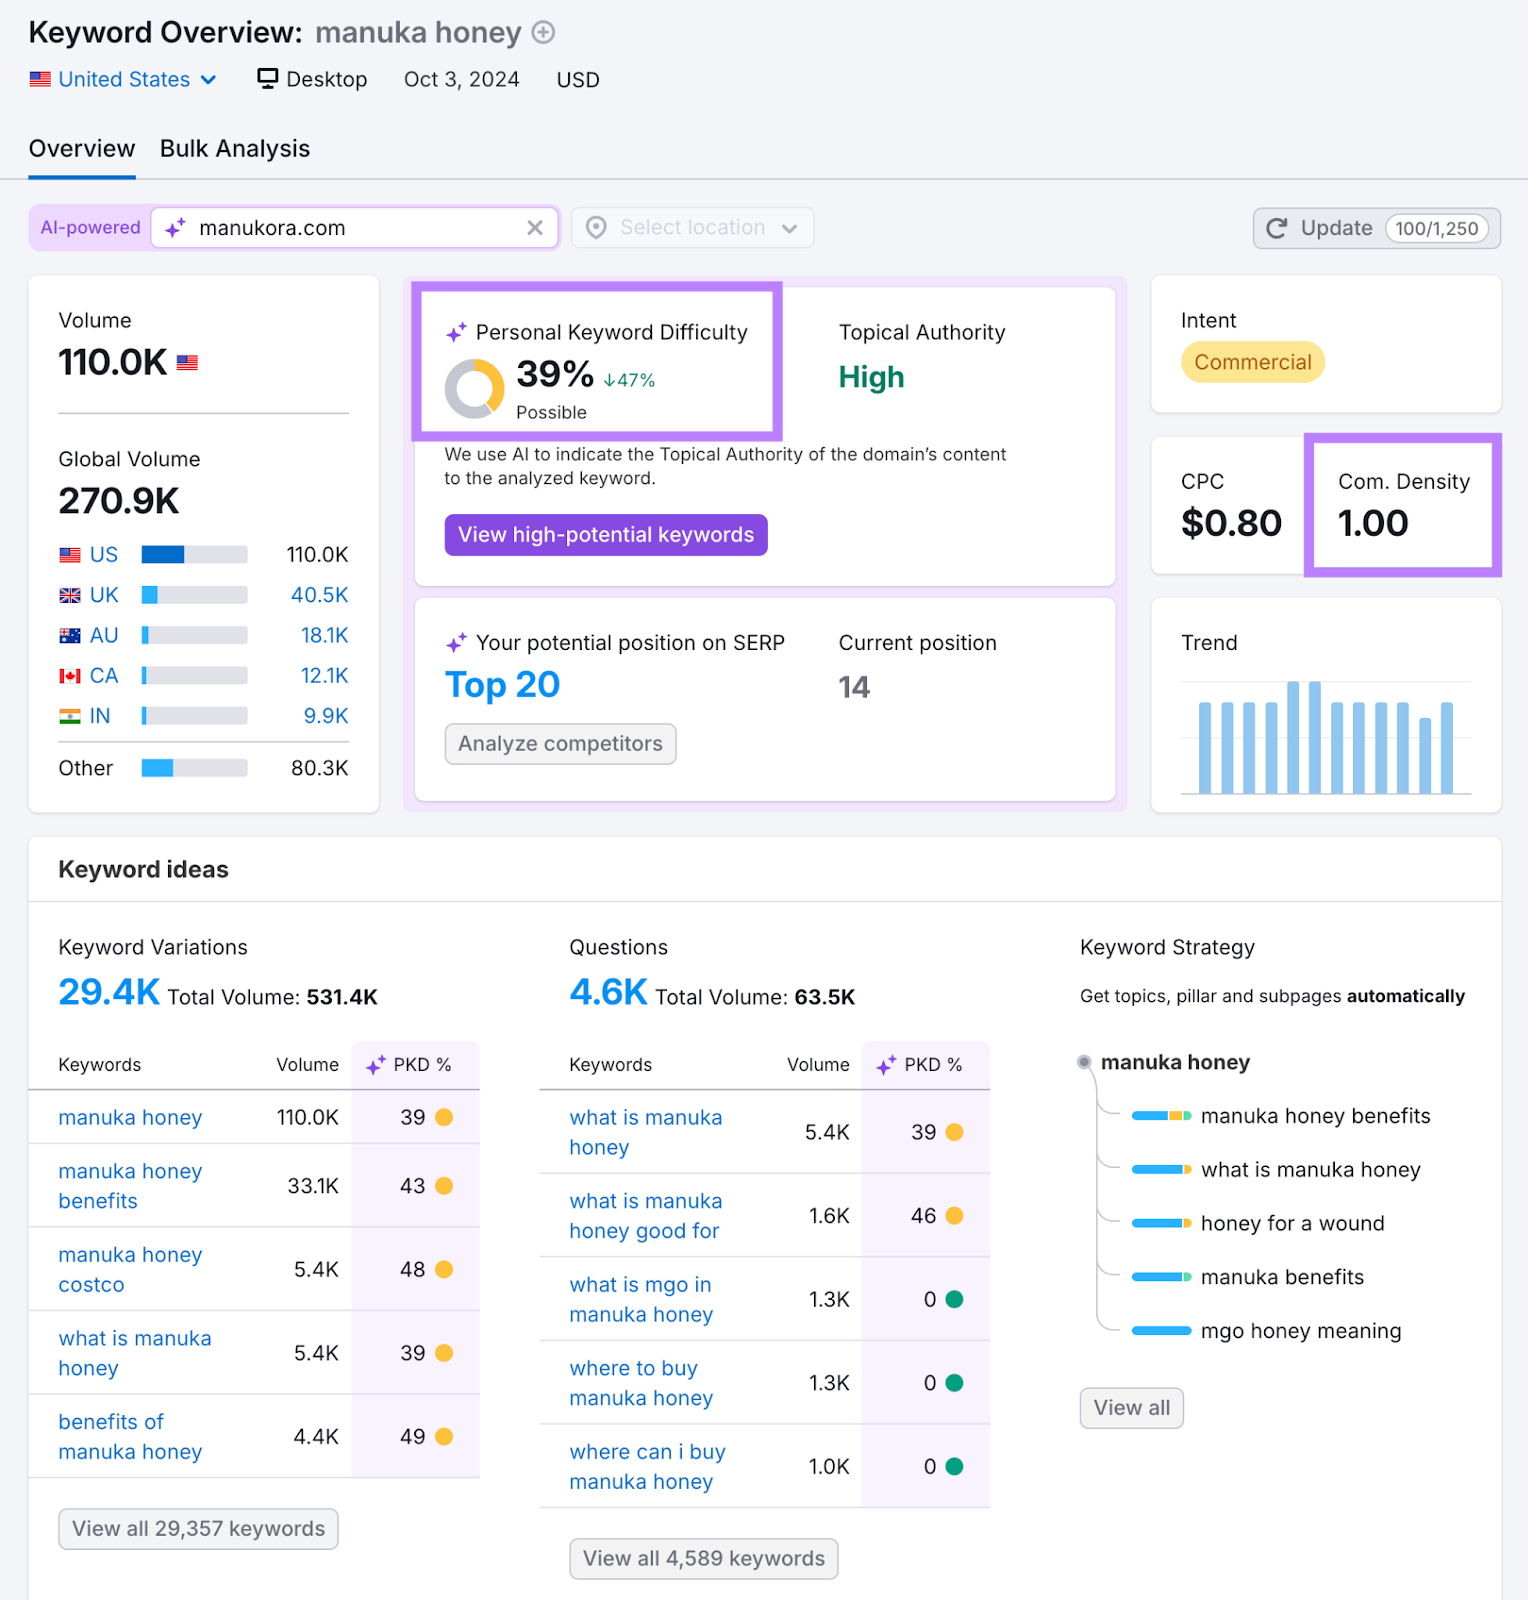Click the Canada flag icon
1528x1600 pixels.
70,676
